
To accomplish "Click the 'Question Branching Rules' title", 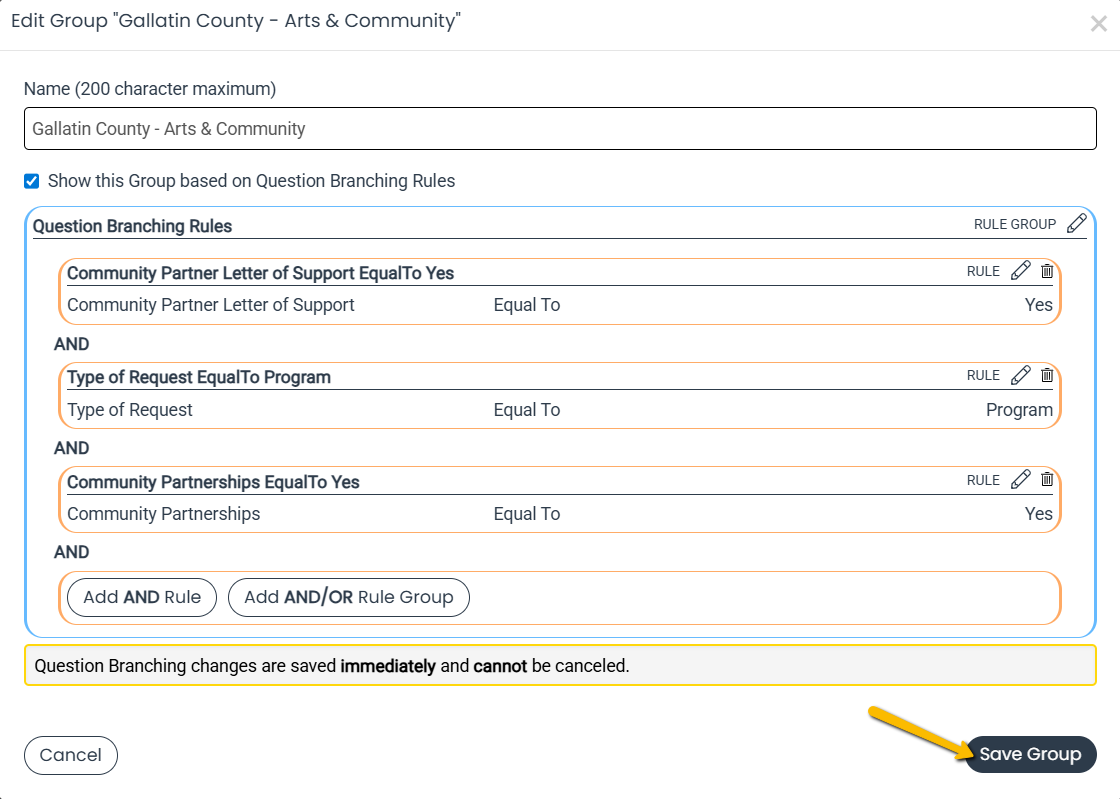I will point(133,226).
